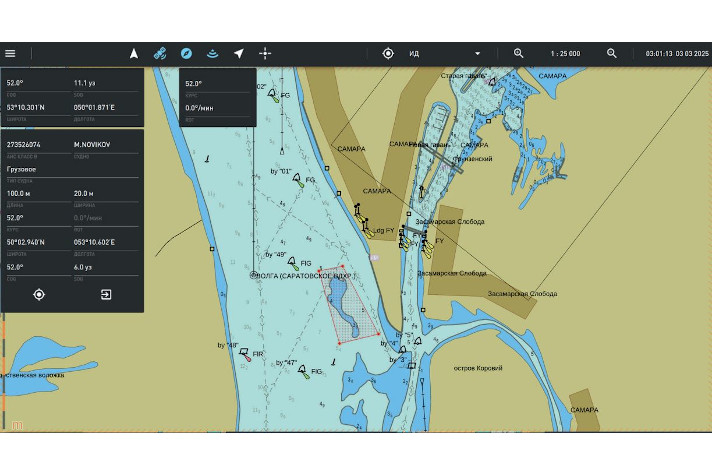Click the date and time display
This screenshot has height=475, width=712.
[676, 53]
